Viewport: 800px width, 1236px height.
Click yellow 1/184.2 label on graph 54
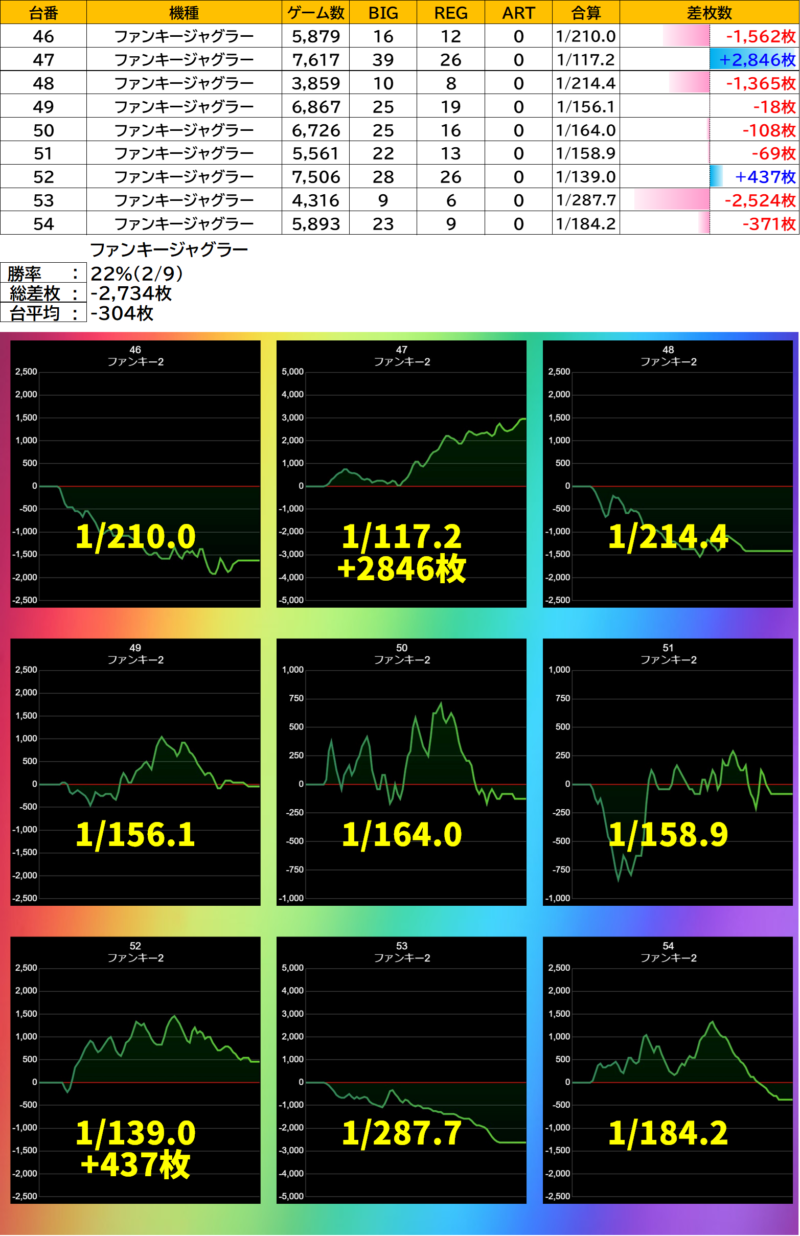(669, 1133)
